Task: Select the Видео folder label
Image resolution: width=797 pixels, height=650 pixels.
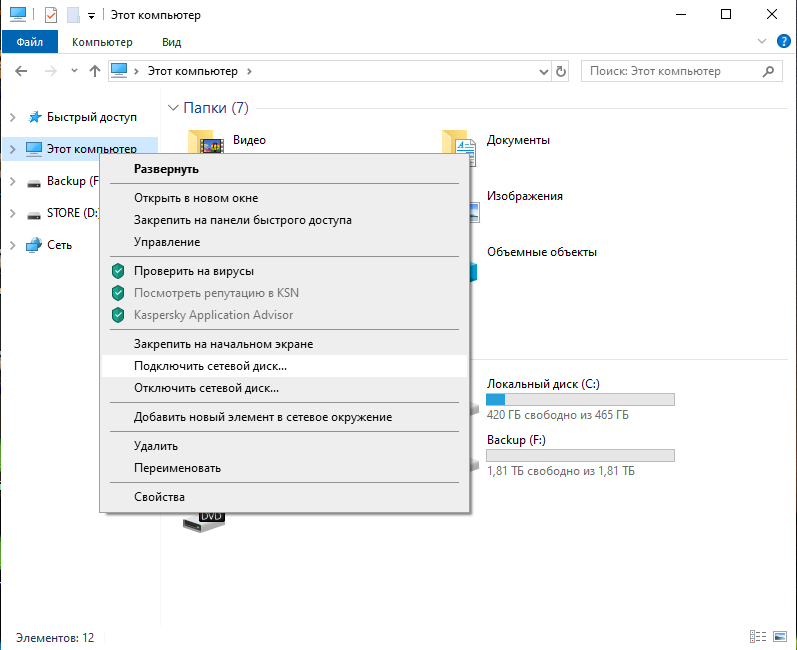Action: point(250,140)
